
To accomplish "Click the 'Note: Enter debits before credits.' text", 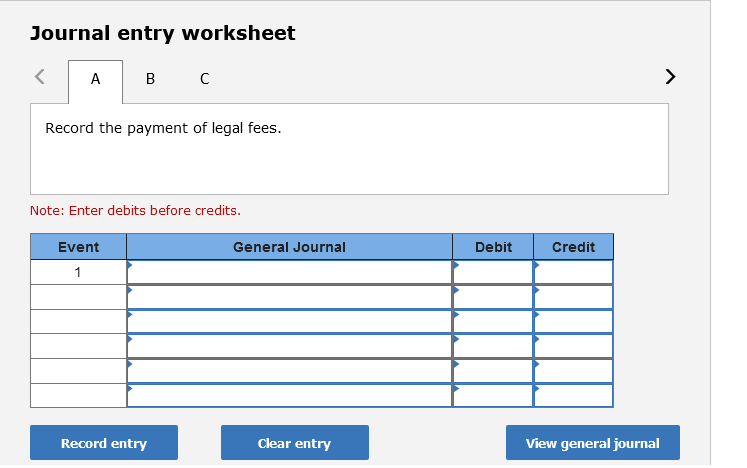I will pos(135,210).
